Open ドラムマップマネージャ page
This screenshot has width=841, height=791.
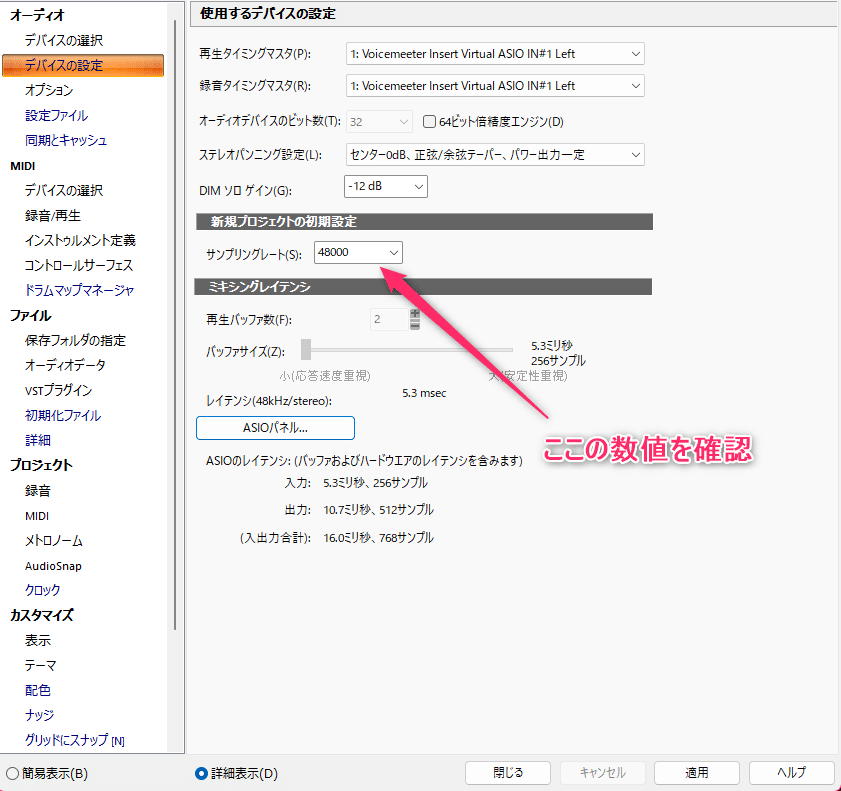pyautogui.click(x=79, y=290)
